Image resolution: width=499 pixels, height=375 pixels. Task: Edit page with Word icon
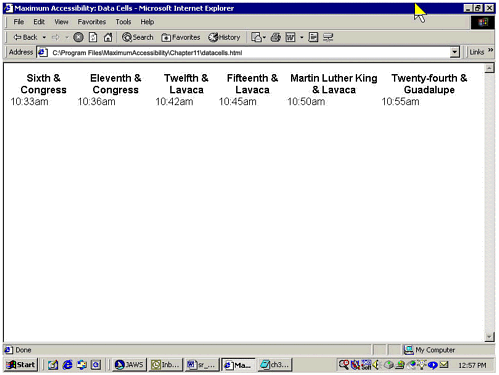pos(290,37)
